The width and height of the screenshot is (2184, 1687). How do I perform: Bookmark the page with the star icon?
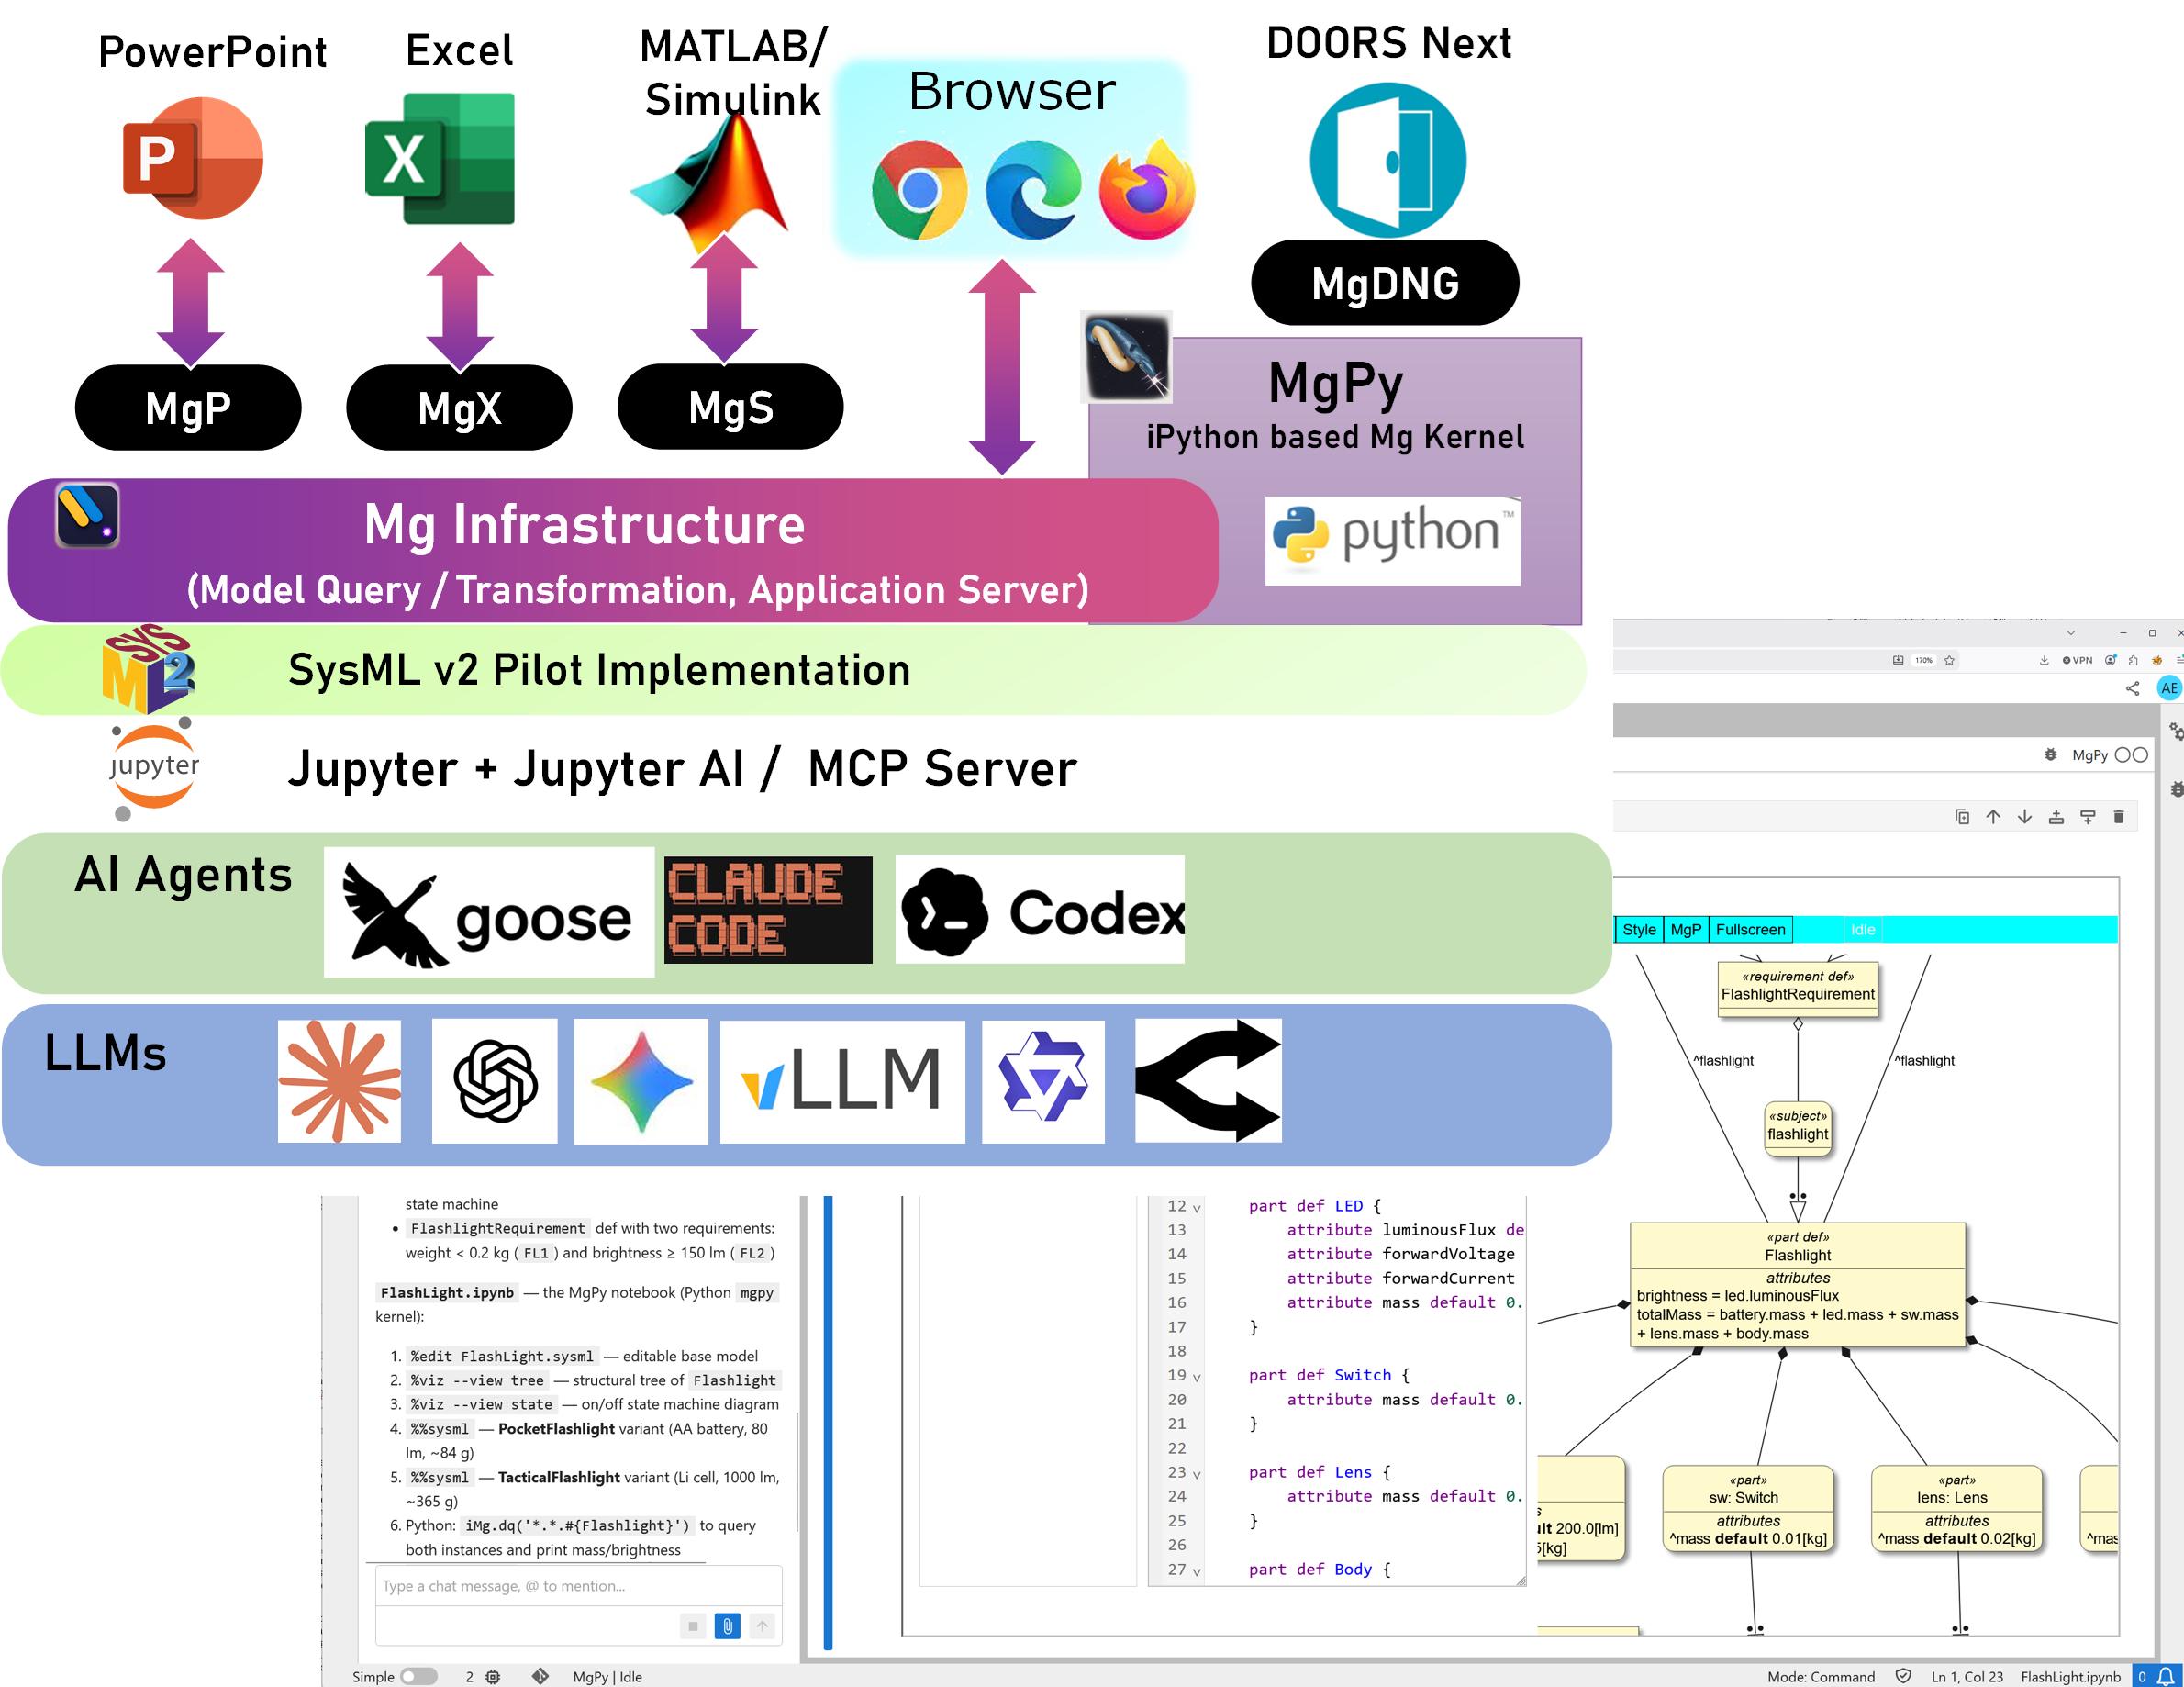pos(1949,660)
